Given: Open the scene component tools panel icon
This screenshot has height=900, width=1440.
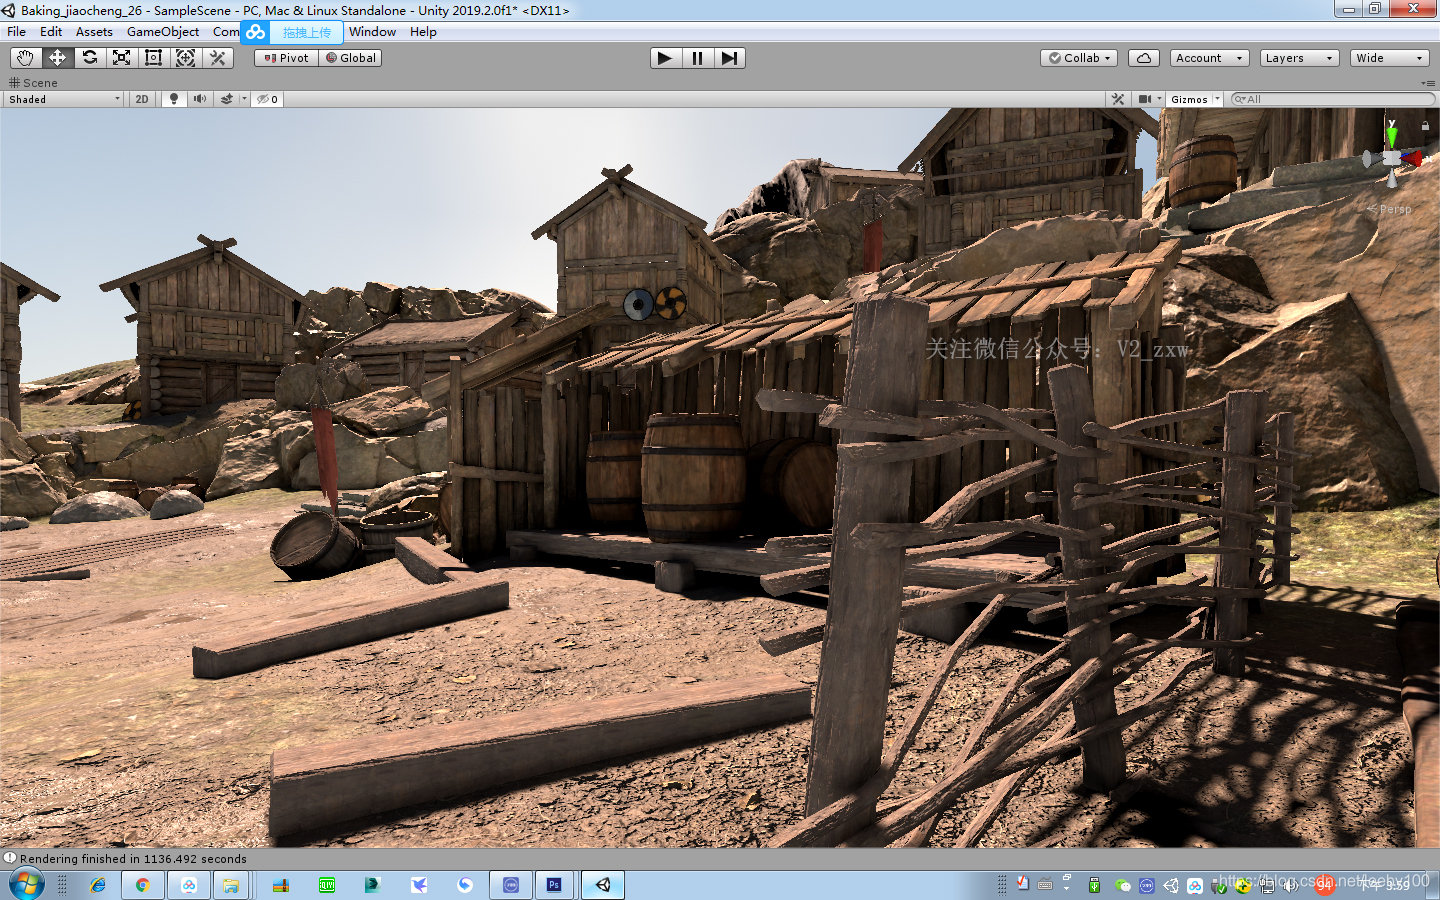Looking at the screenshot, I should tap(1118, 99).
